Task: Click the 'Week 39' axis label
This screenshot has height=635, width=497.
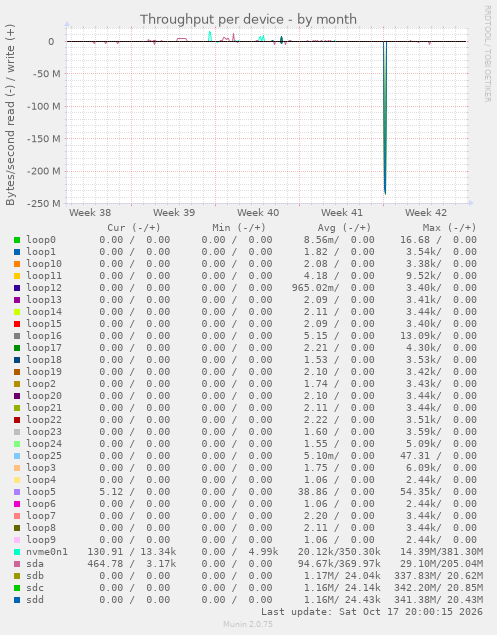Action: click(x=174, y=213)
